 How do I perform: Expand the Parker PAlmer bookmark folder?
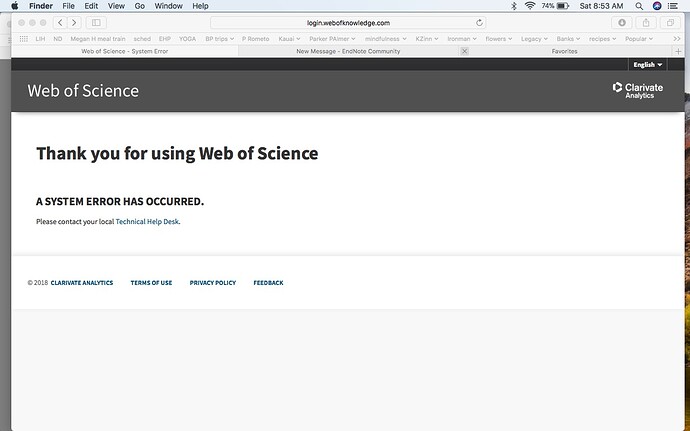click(332, 39)
